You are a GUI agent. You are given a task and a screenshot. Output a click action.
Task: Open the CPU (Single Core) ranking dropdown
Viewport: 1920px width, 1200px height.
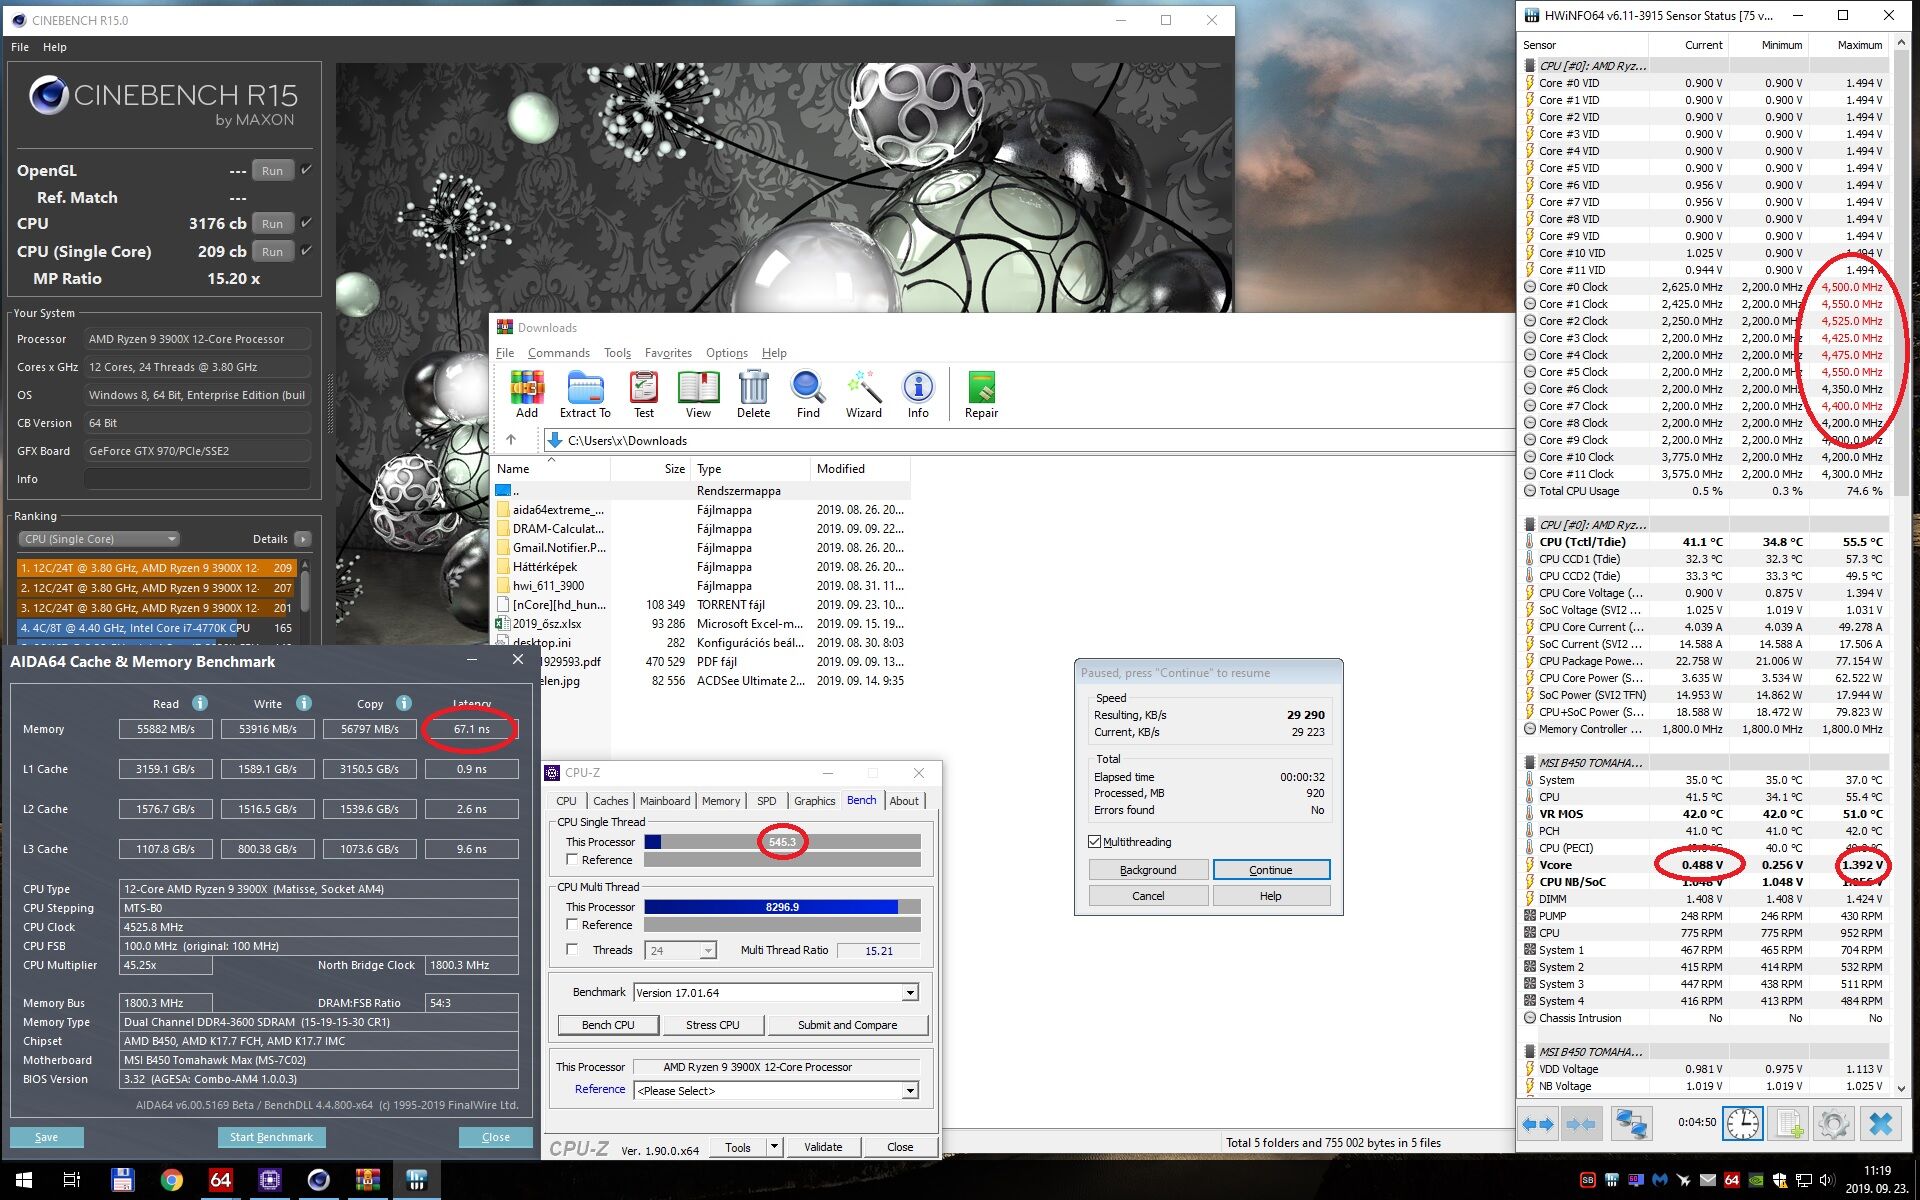point(98,539)
